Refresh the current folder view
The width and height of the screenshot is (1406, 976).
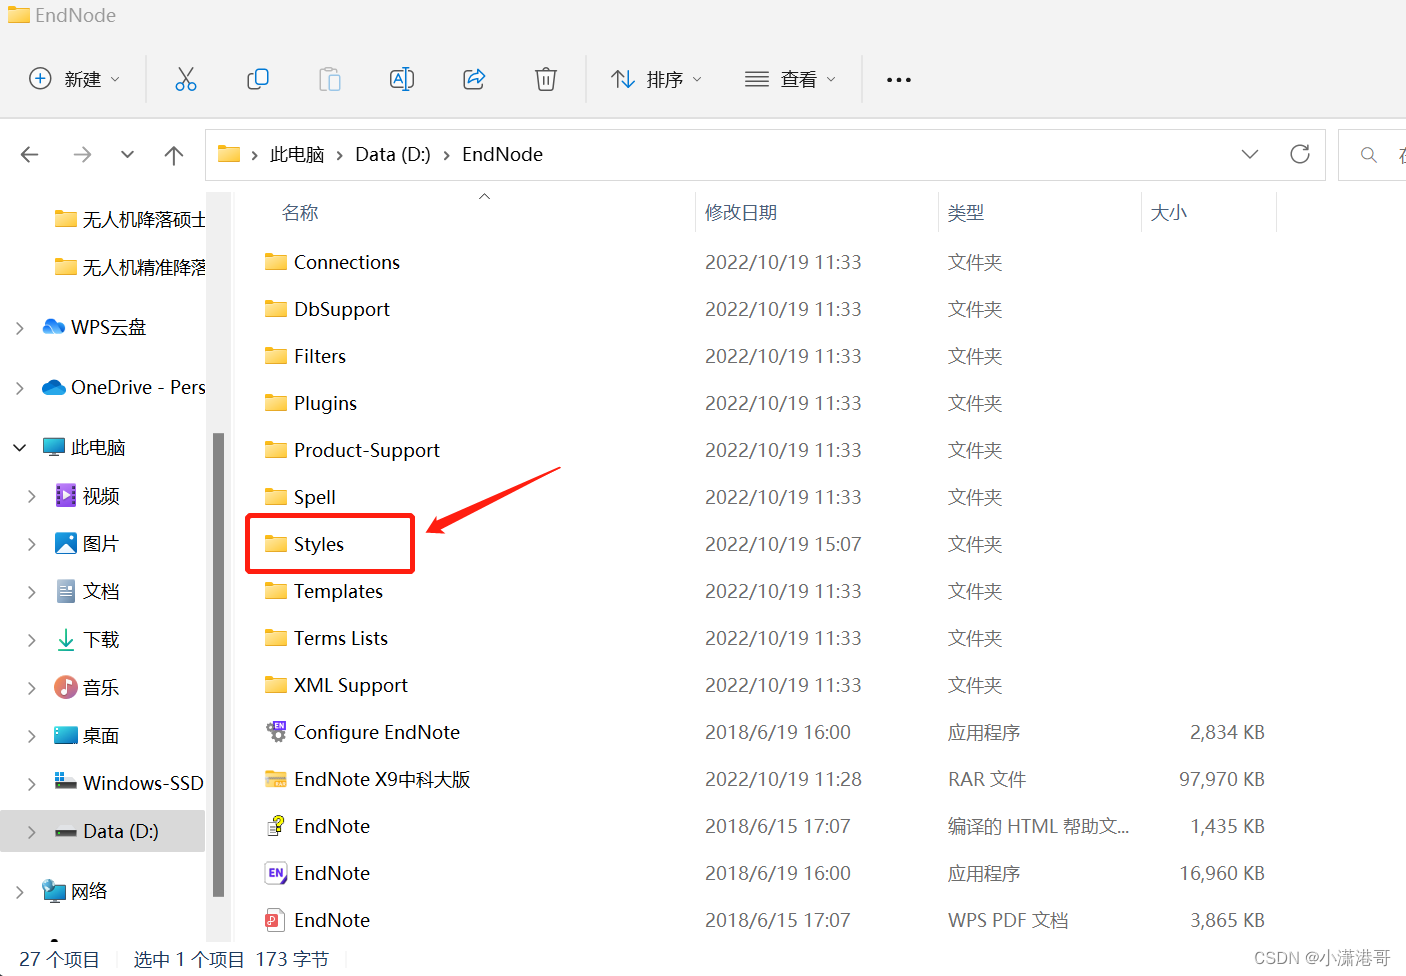[x=1300, y=154]
